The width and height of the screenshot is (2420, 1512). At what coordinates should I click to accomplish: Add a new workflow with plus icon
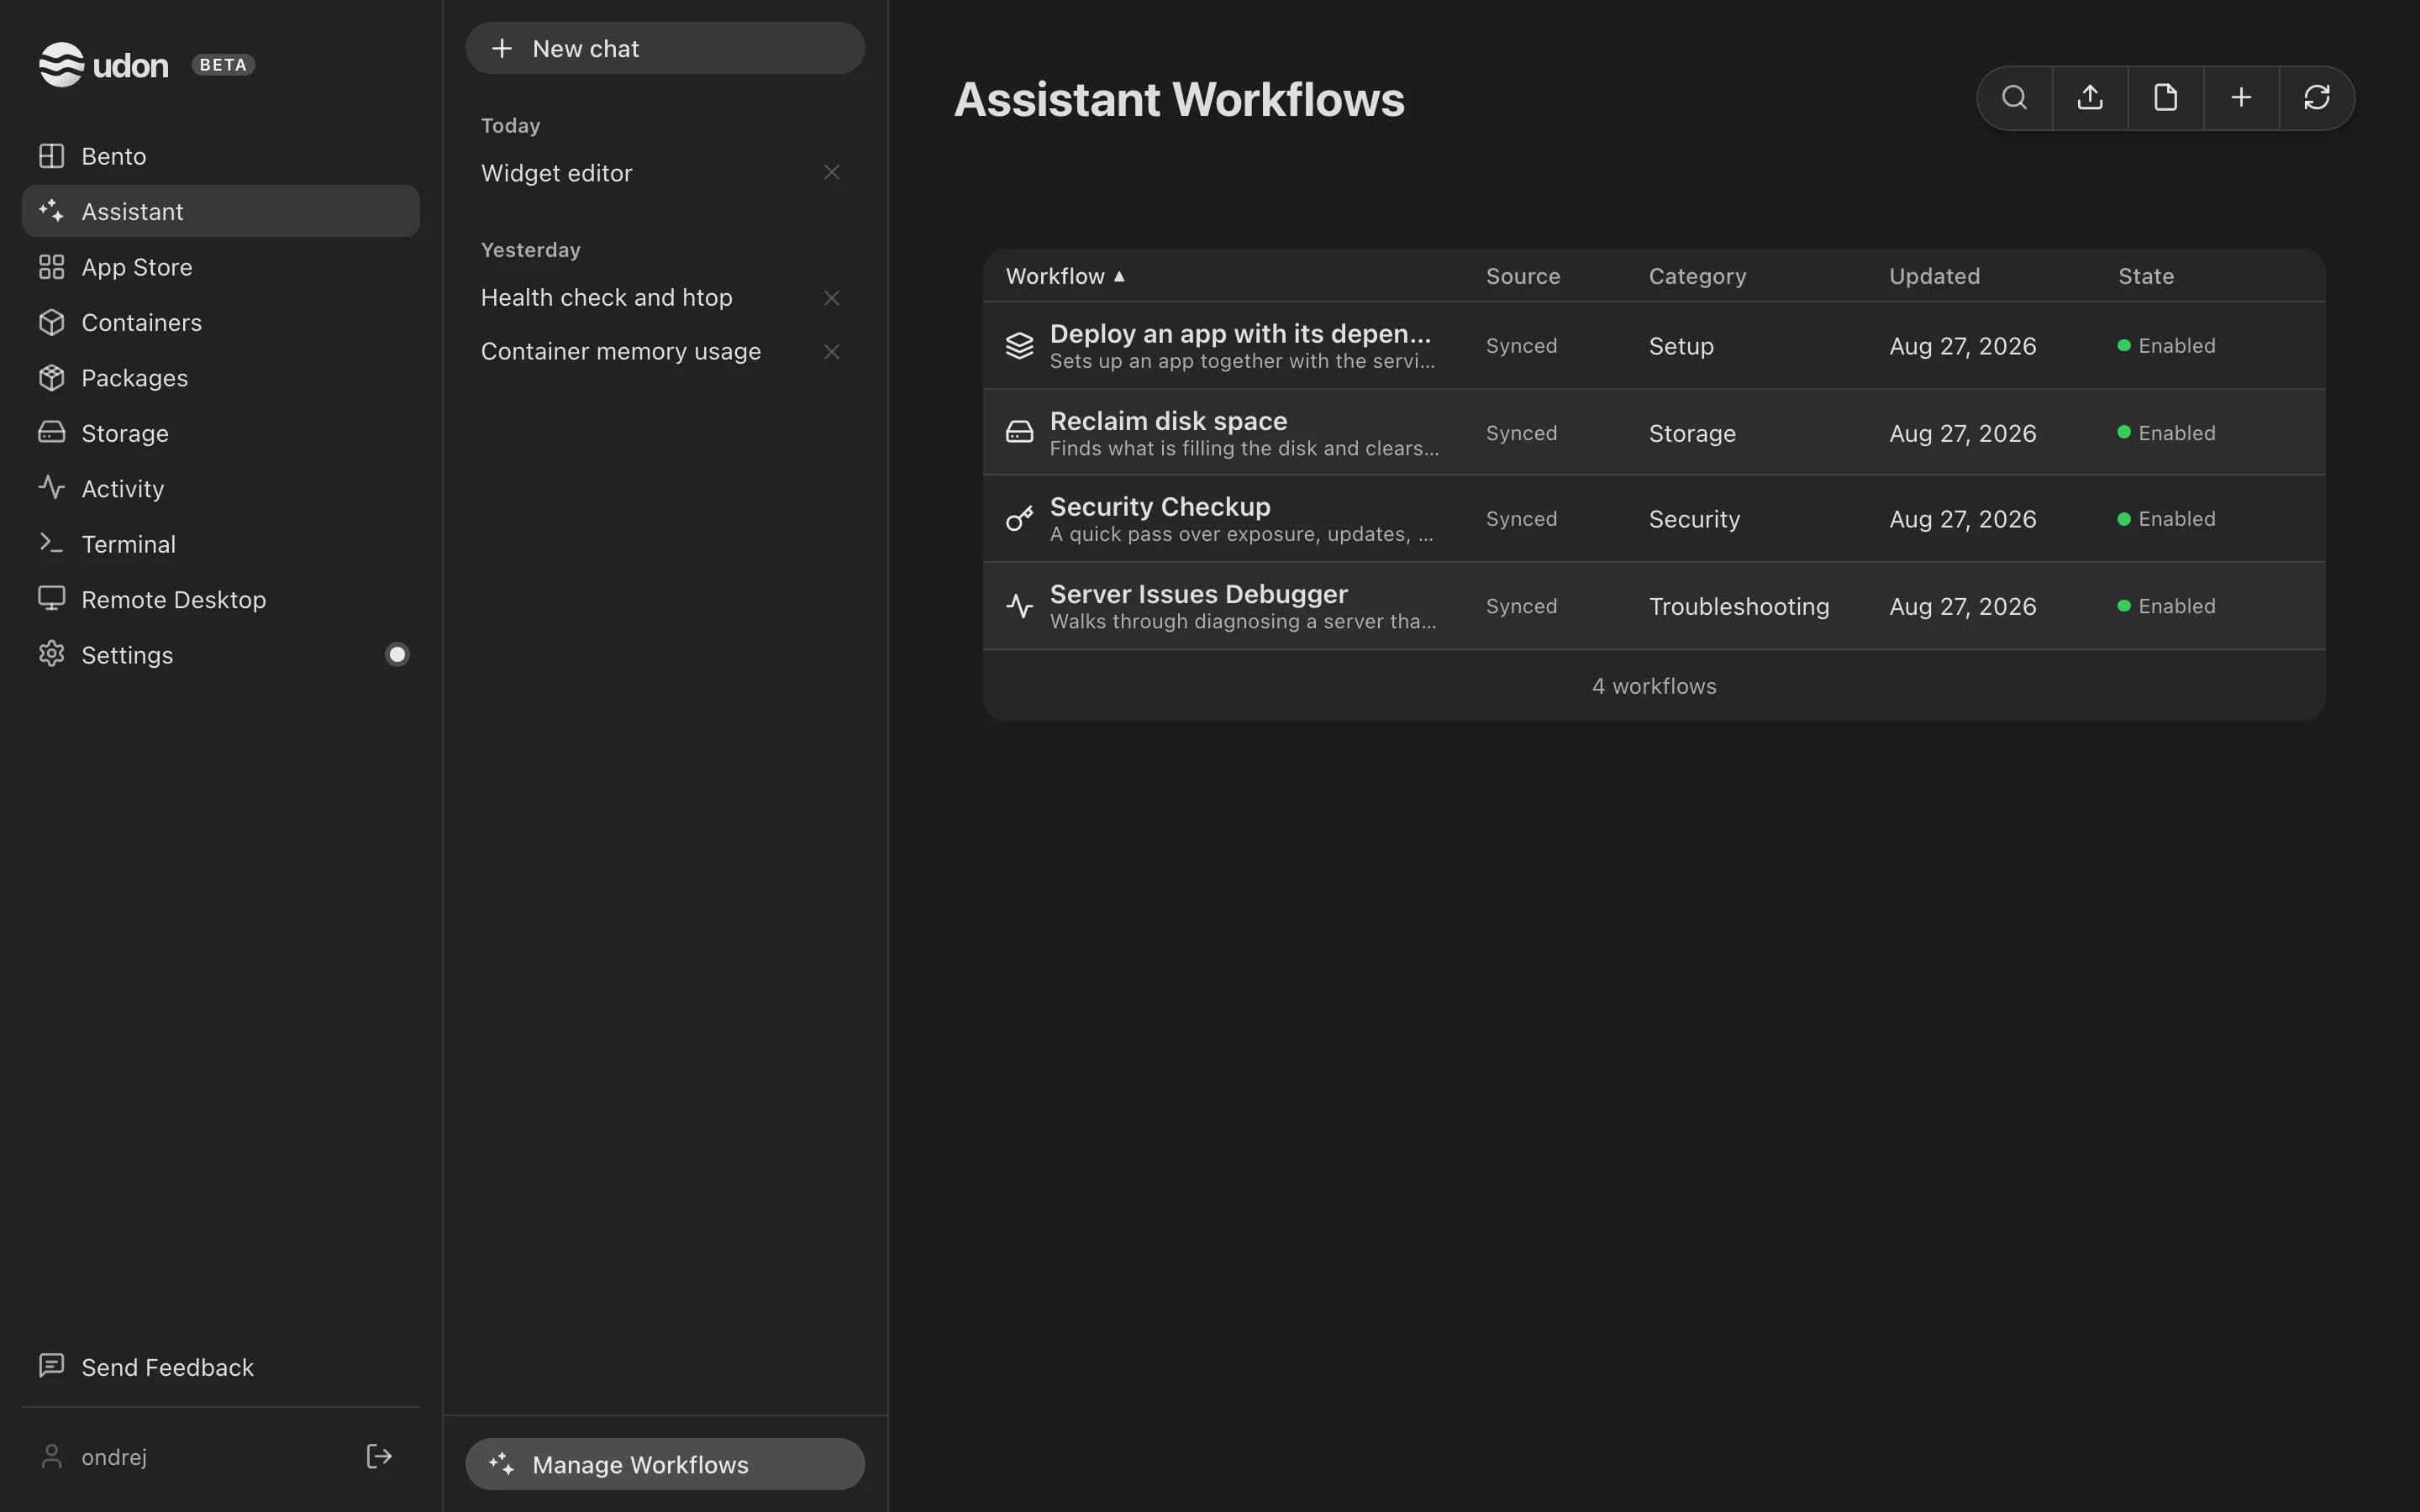click(2241, 98)
